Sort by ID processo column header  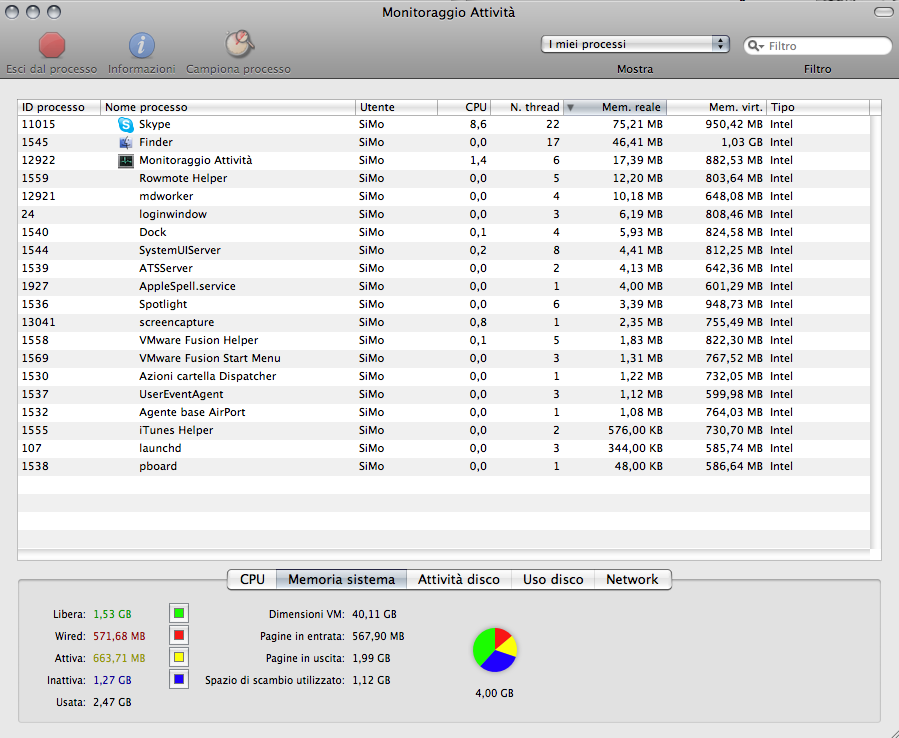[x=59, y=107]
